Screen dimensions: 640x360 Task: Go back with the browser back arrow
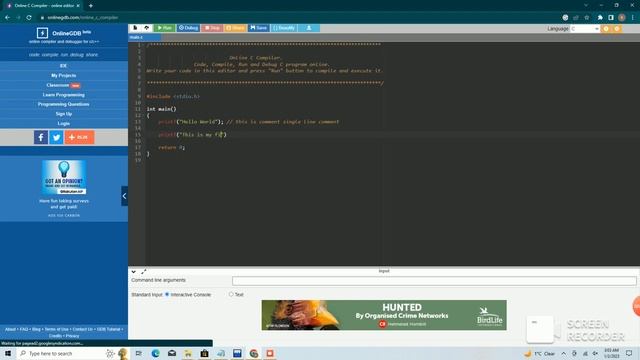point(7,18)
